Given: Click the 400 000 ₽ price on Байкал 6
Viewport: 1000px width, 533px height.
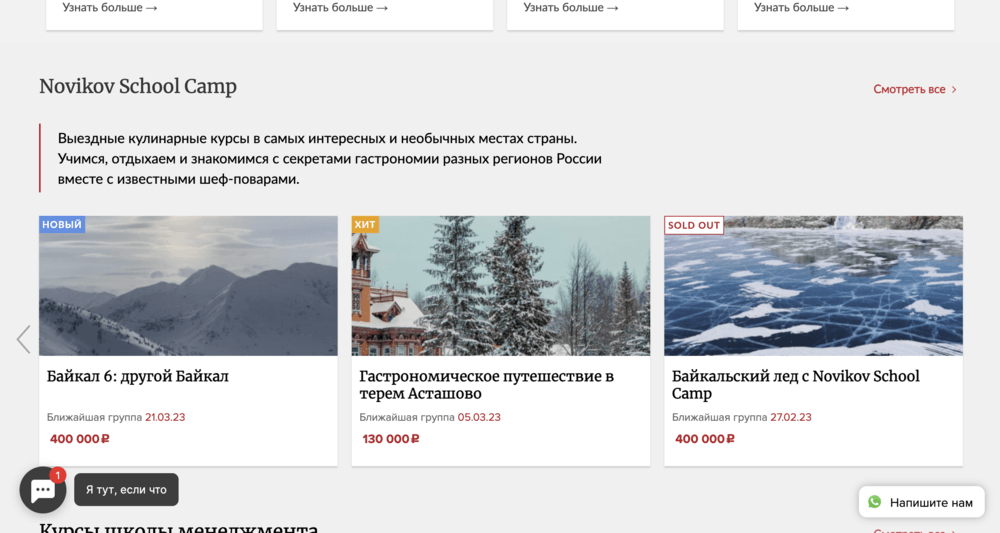Looking at the screenshot, I should coord(80,439).
